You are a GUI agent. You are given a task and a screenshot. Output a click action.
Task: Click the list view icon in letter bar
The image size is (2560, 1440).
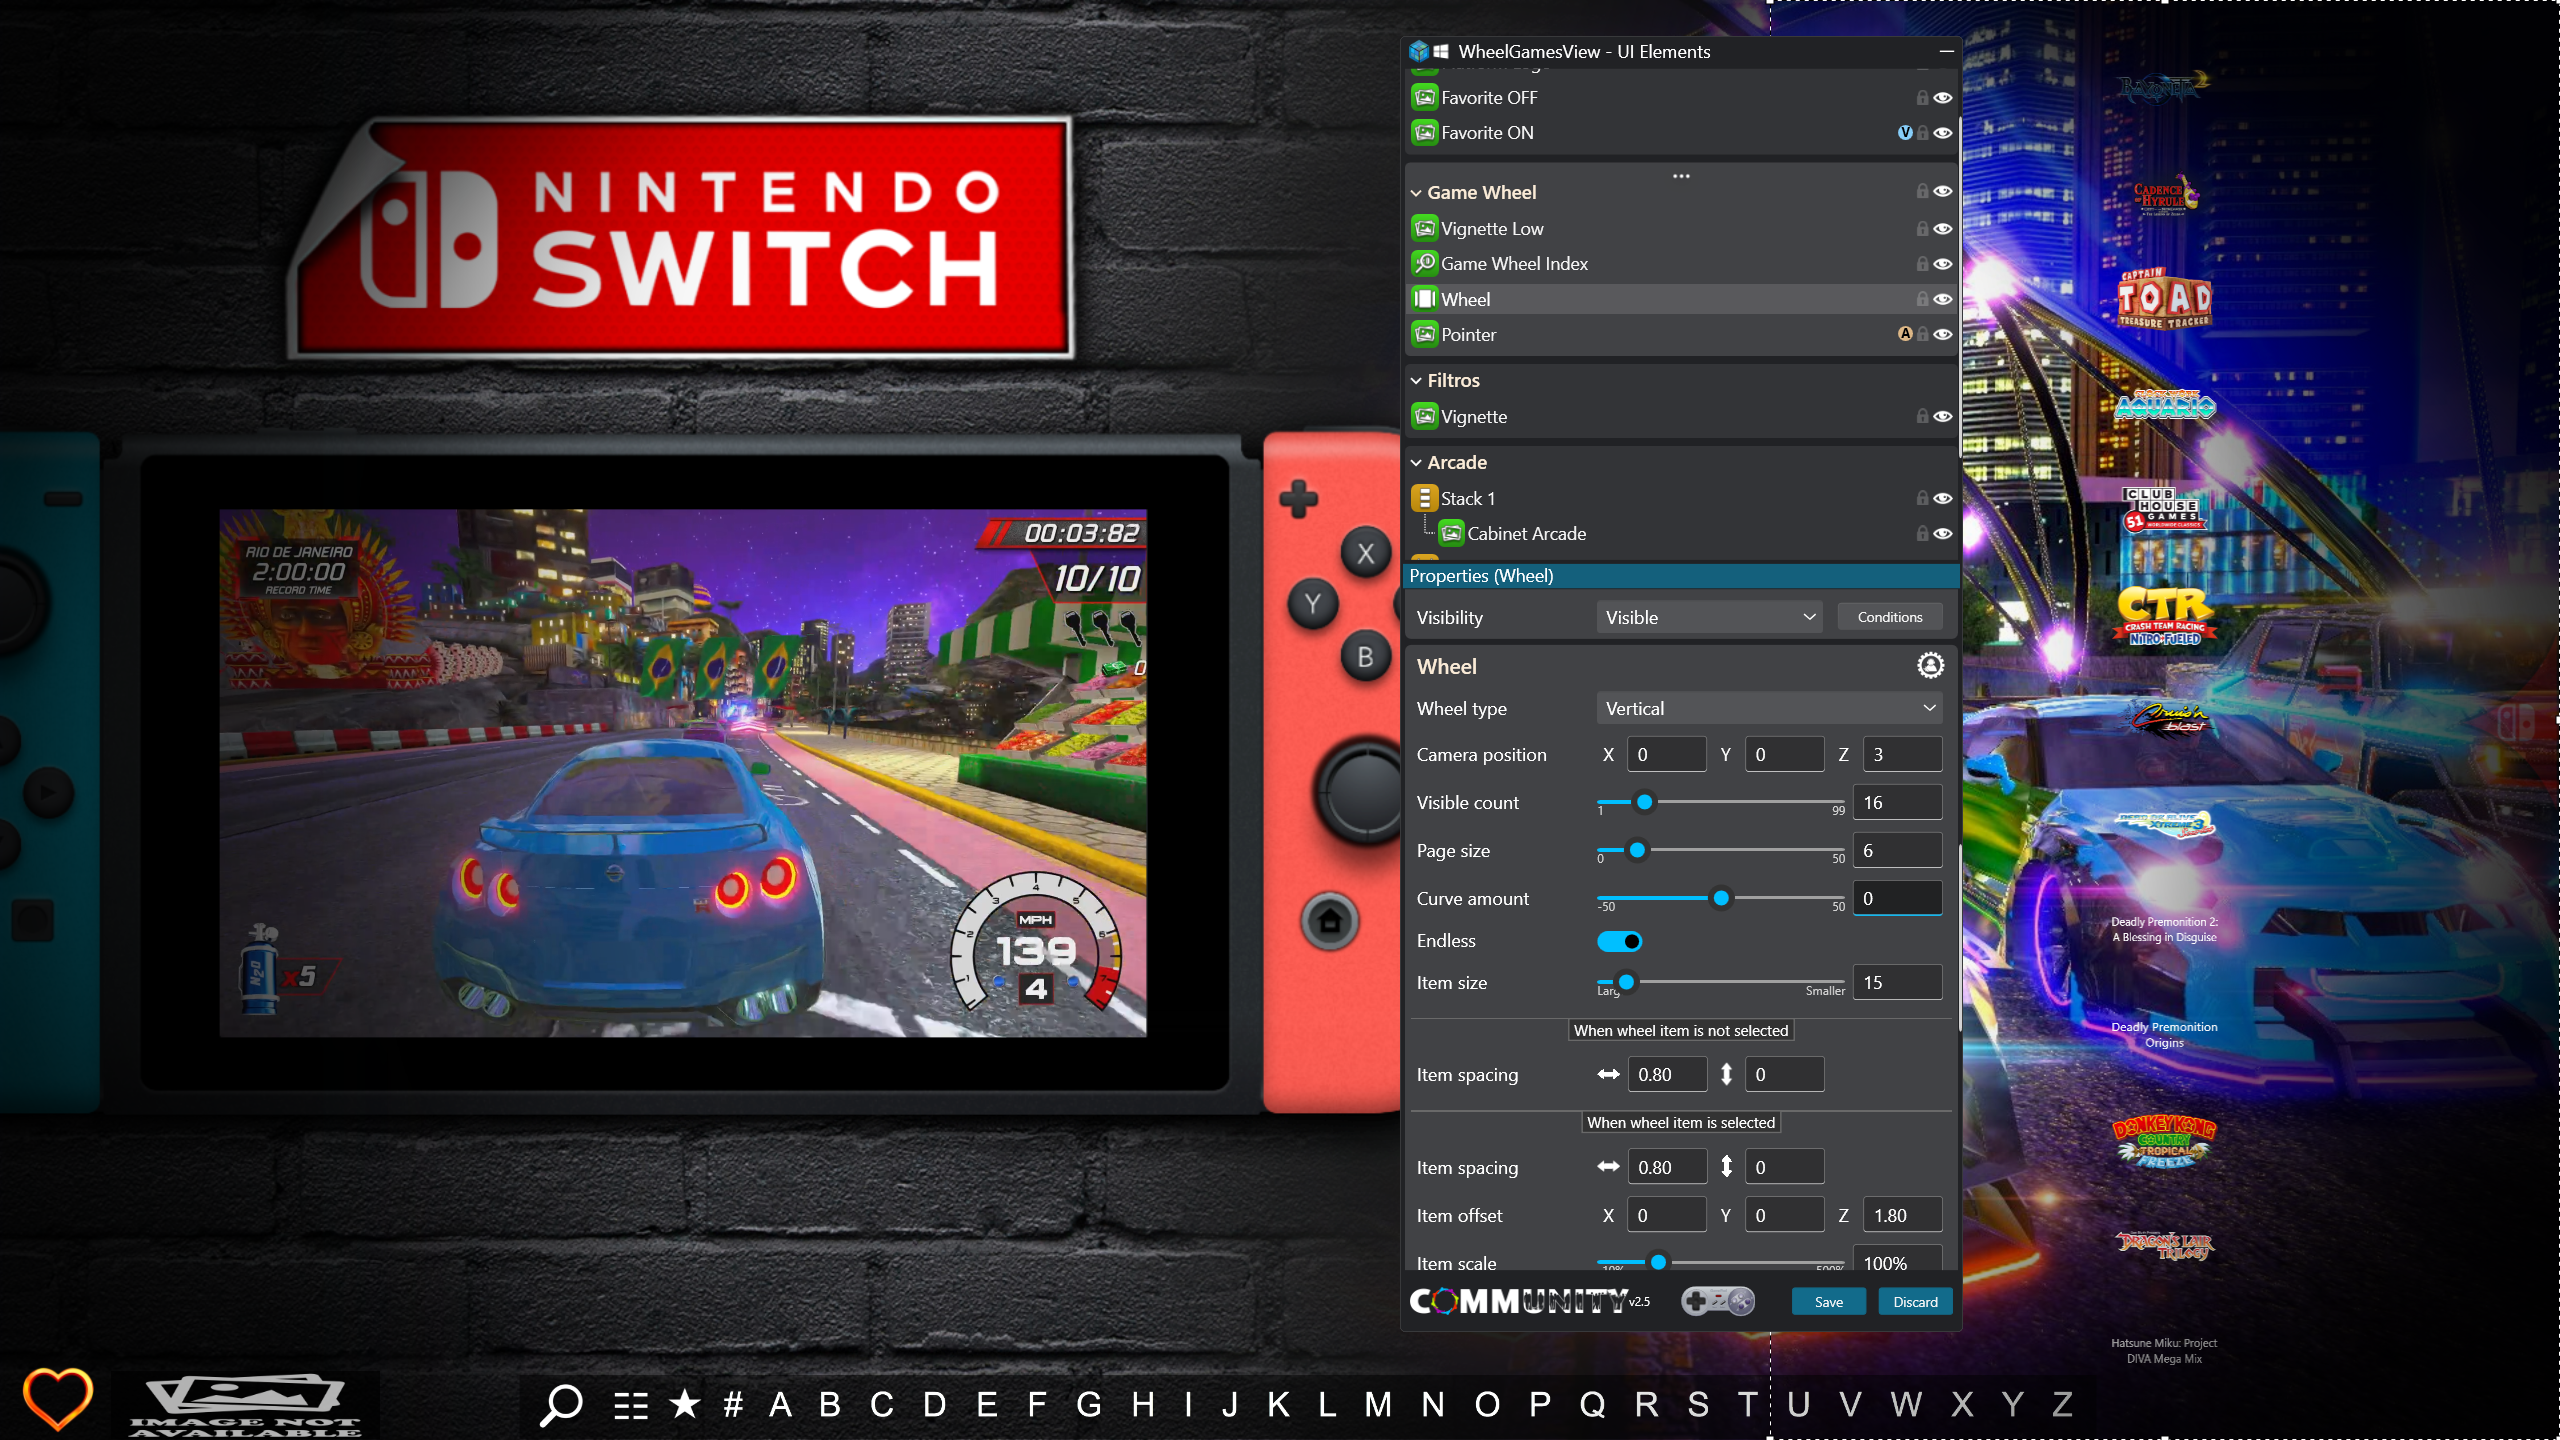[x=631, y=1406]
